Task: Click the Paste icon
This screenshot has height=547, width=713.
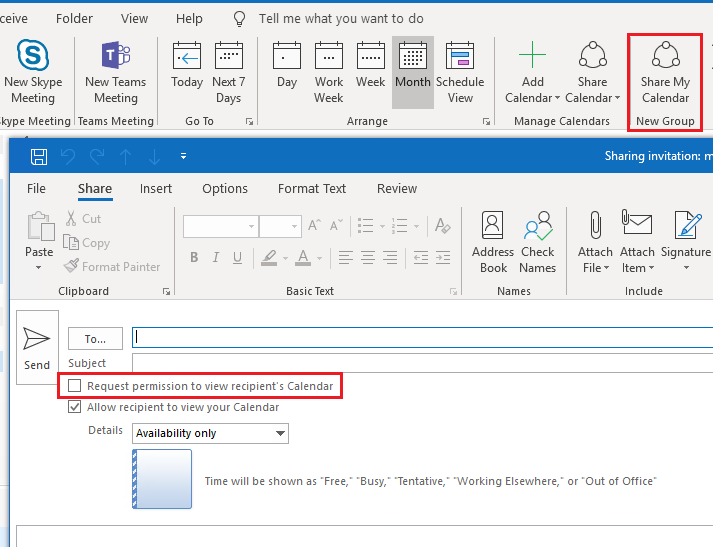Action: point(40,226)
